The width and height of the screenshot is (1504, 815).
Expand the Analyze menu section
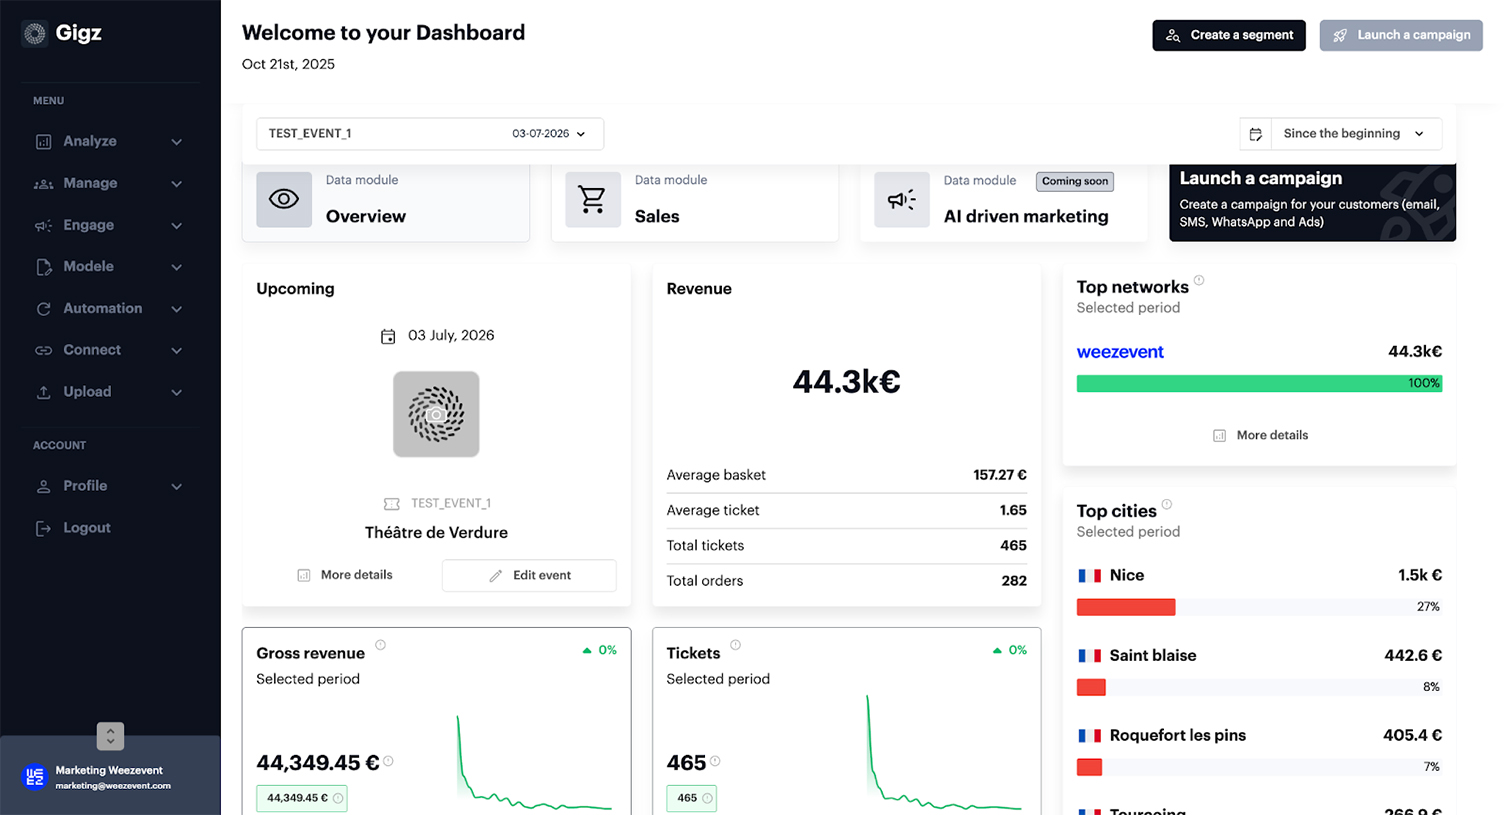pyautogui.click(x=108, y=142)
